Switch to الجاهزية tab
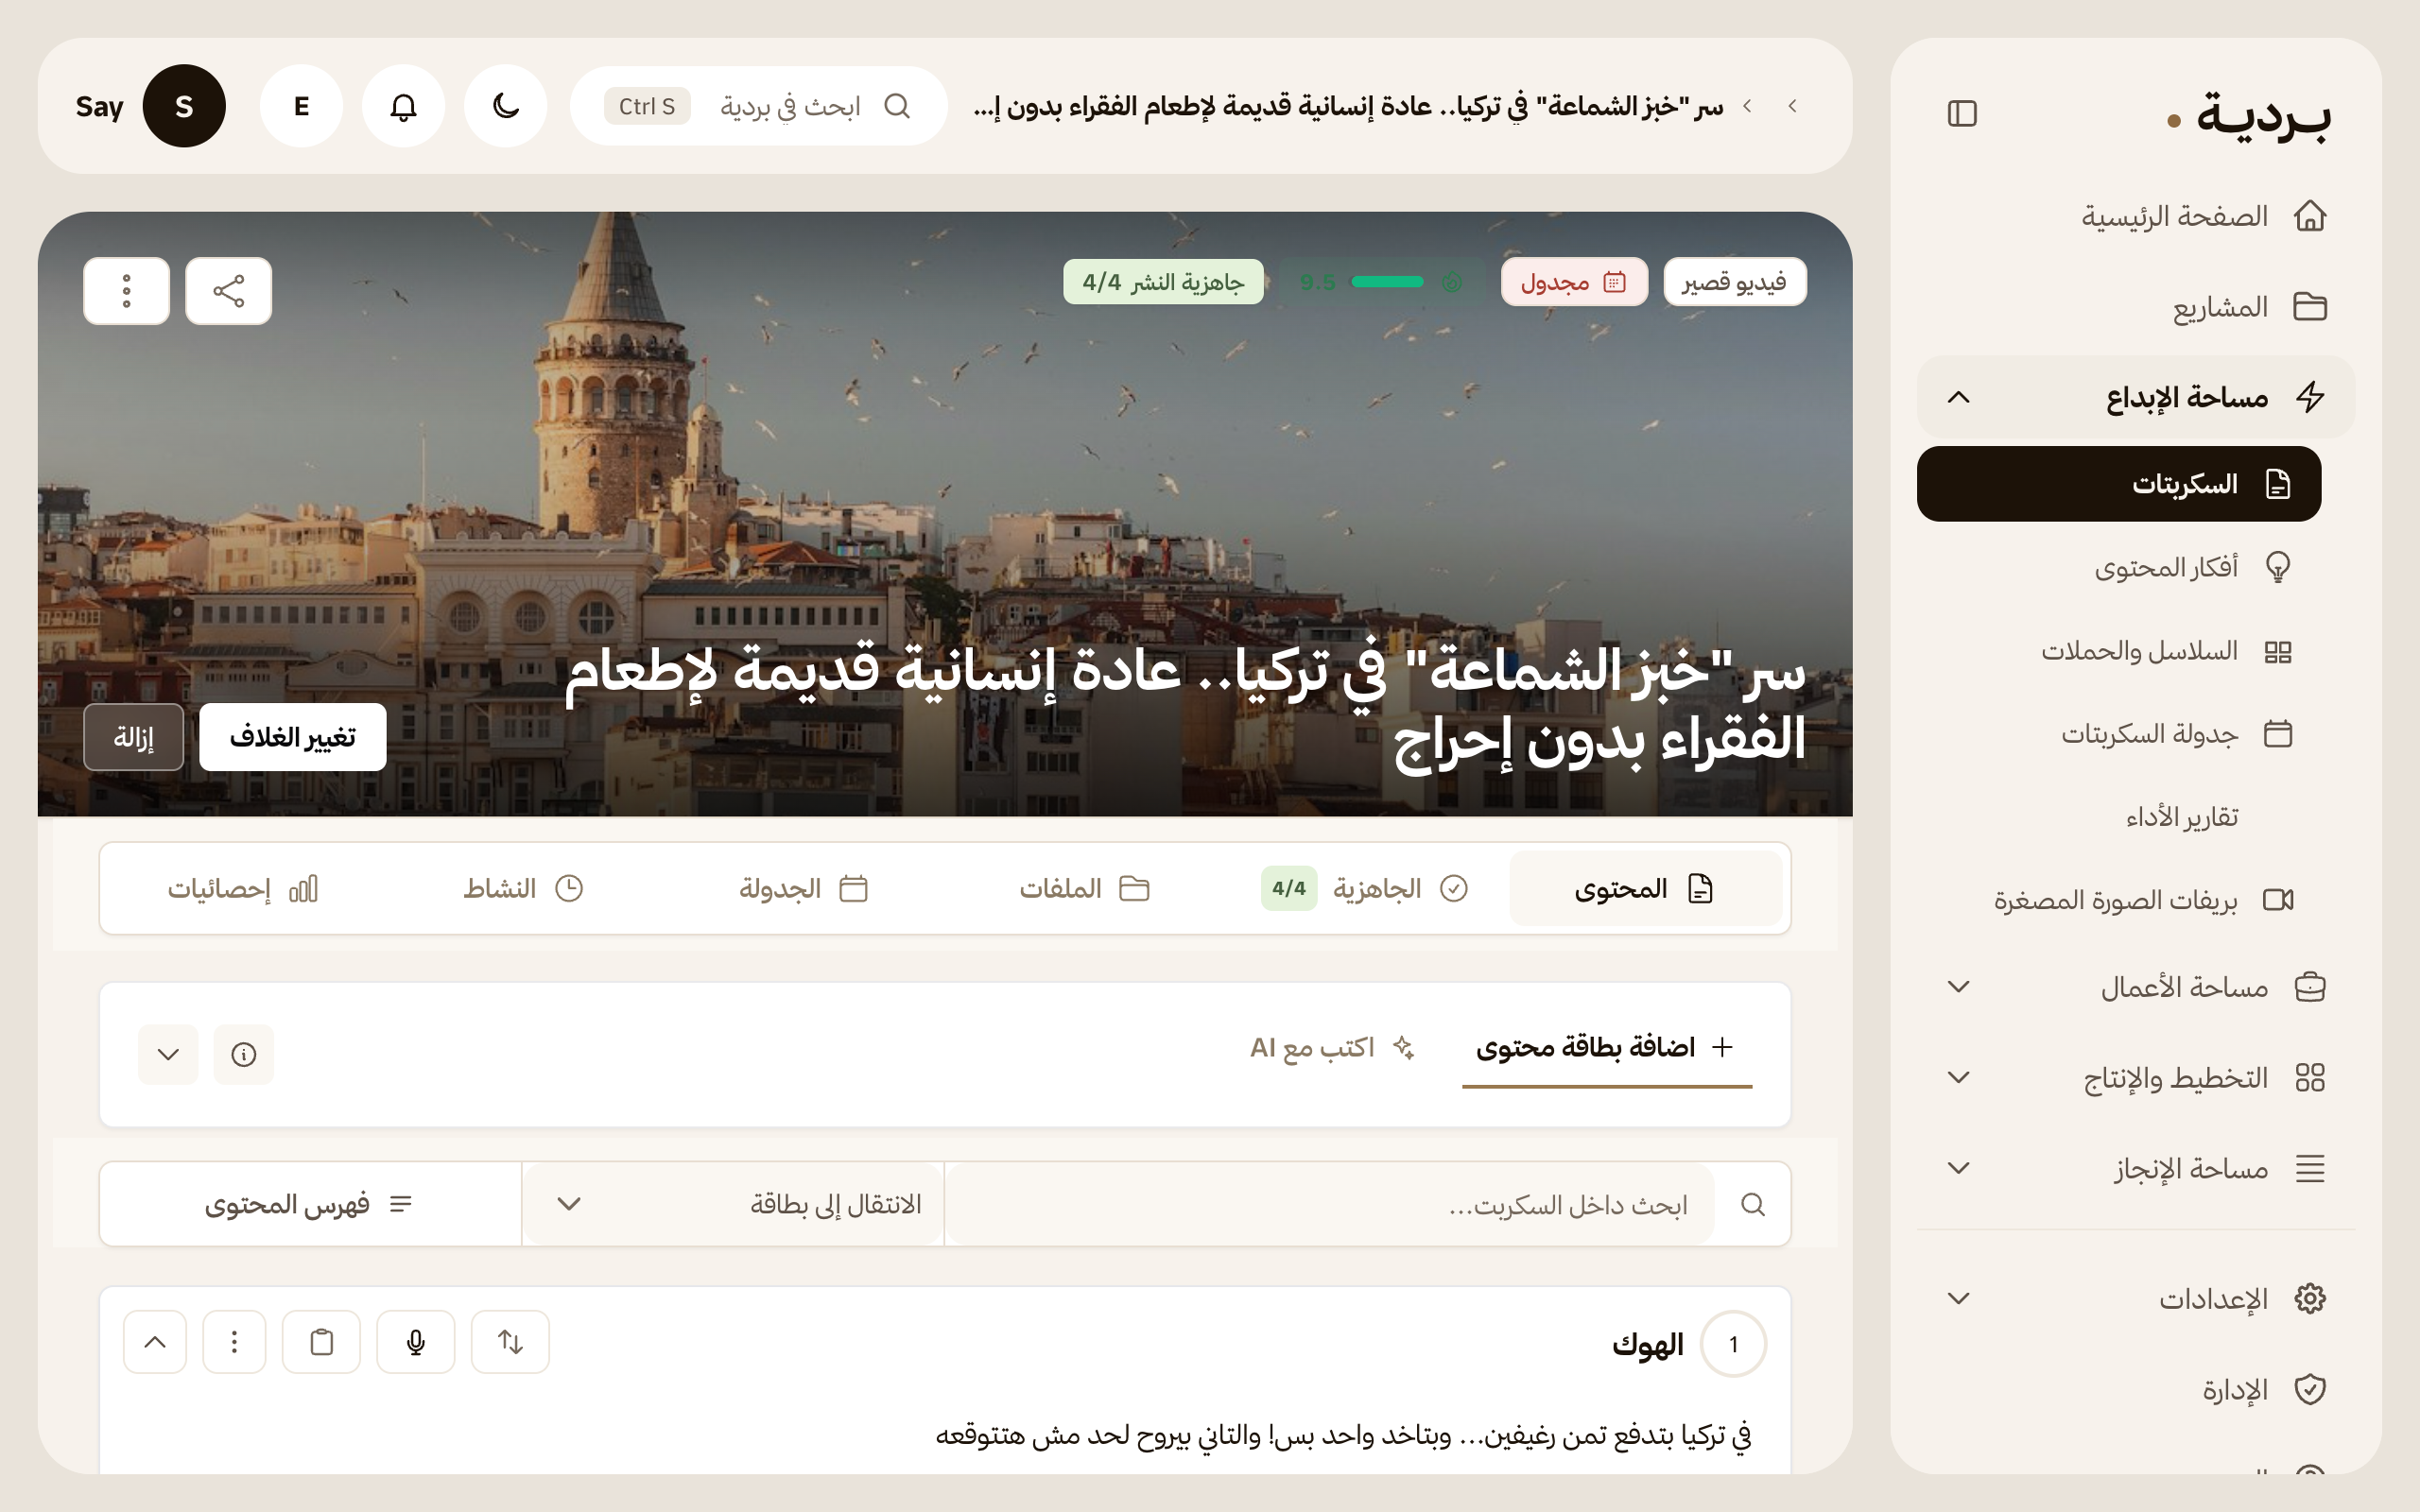 [x=1365, y=888]
